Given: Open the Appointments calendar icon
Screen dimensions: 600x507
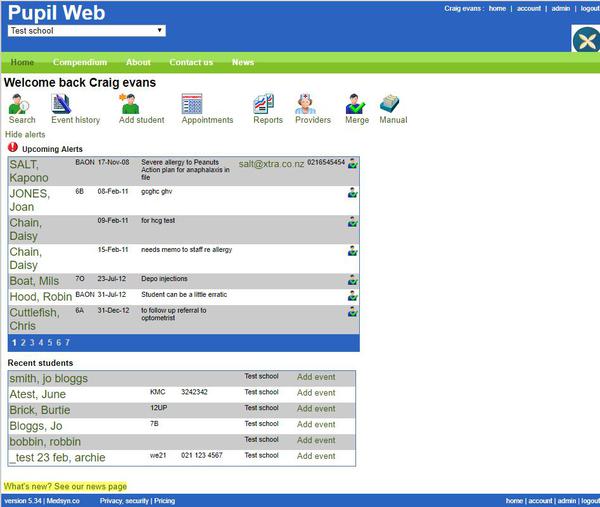Looking at the screenshot, I should coord(192,103).
